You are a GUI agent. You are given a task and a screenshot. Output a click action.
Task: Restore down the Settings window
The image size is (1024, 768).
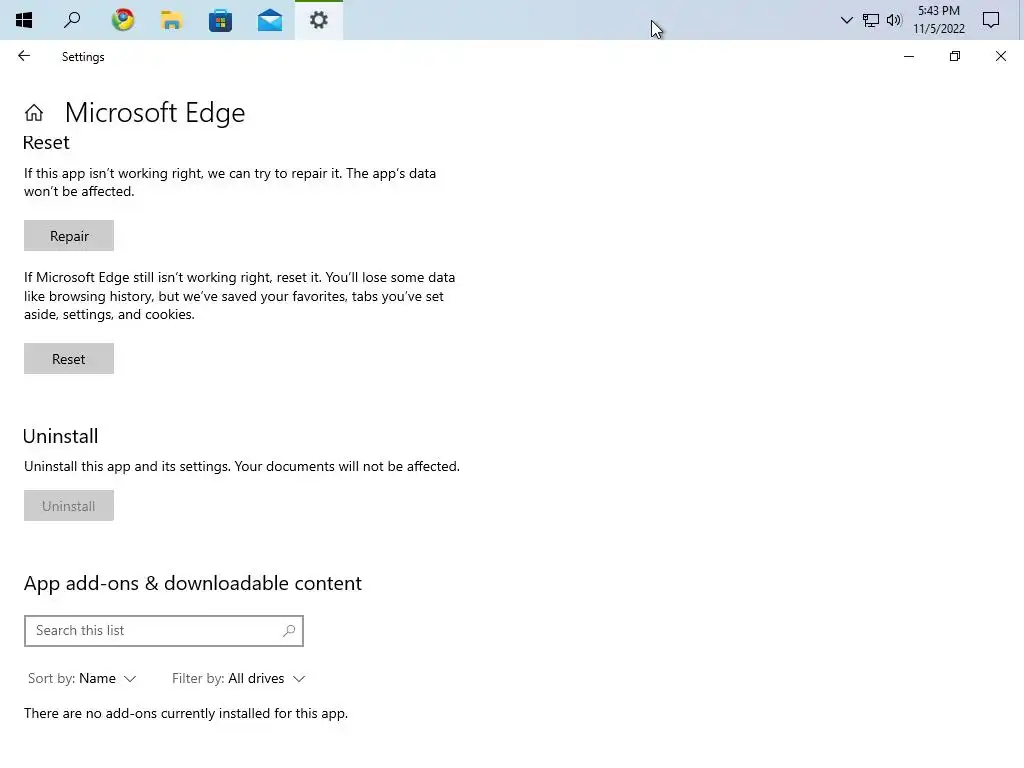click(x=955, y=56)
